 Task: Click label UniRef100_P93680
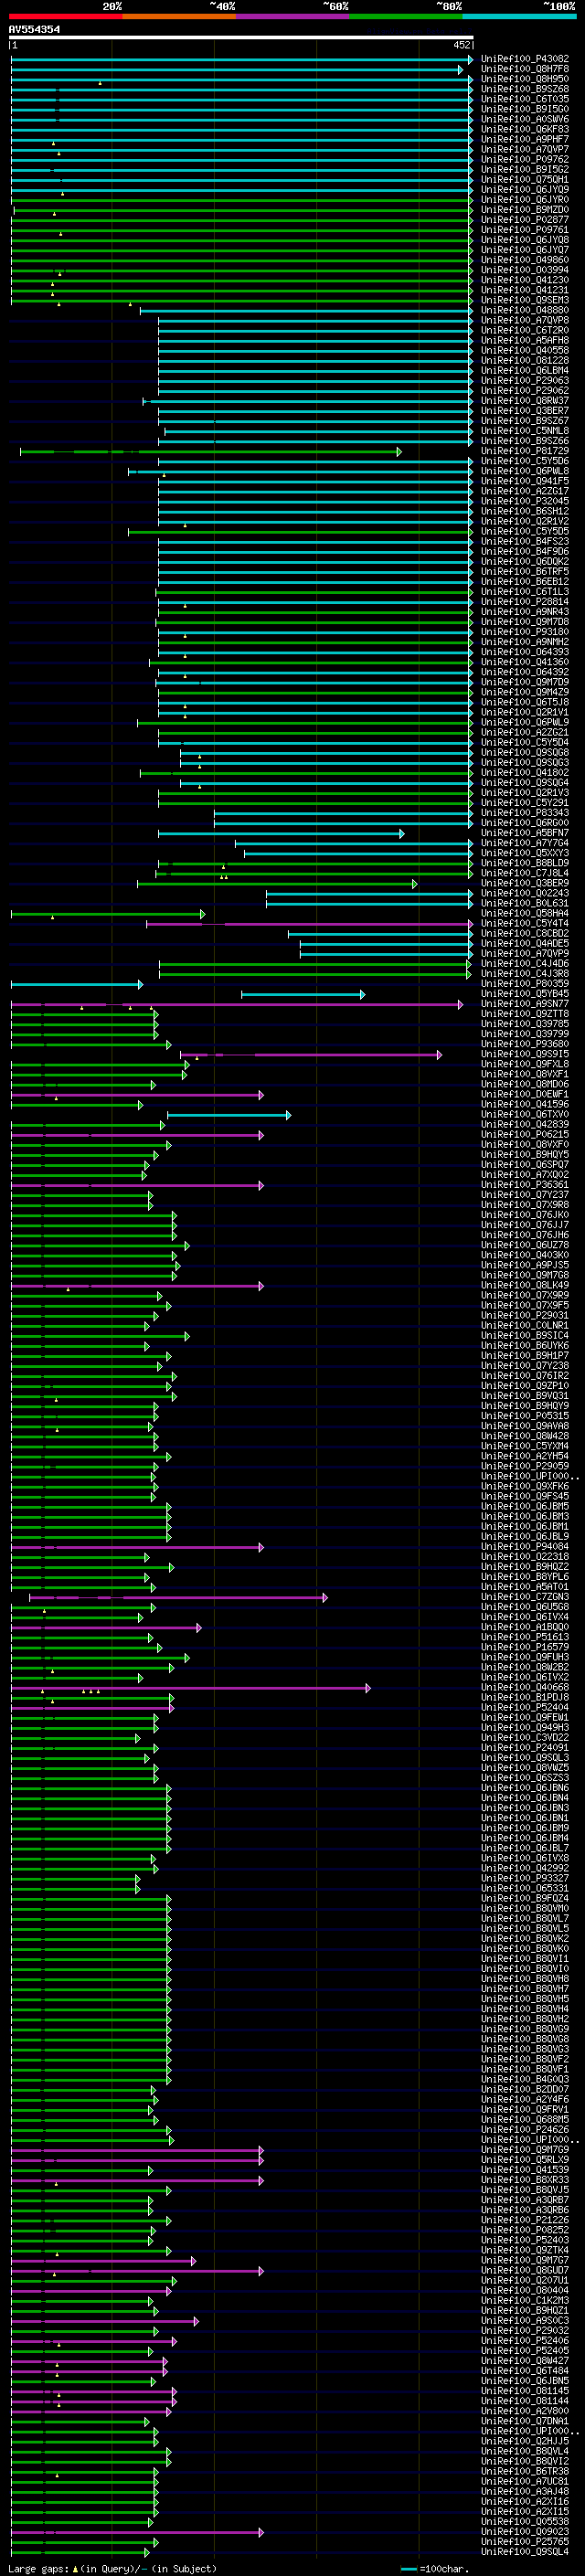coord(525,1044)
